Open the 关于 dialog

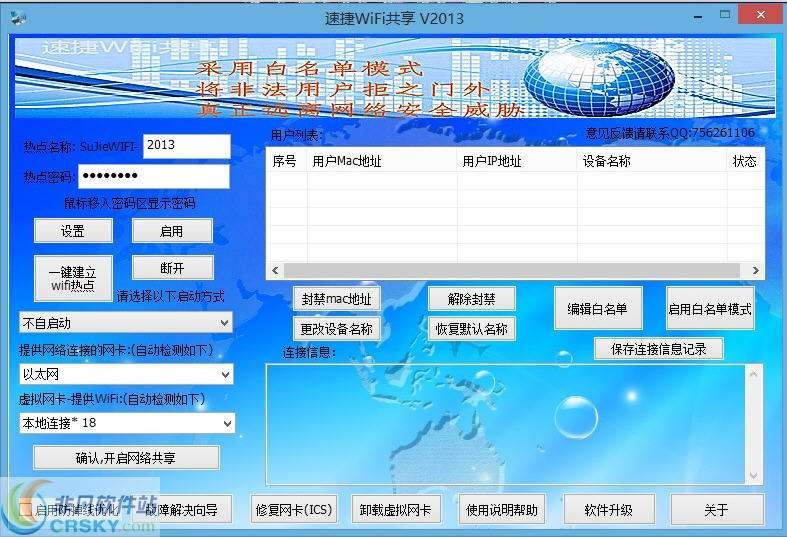(716, 510)
